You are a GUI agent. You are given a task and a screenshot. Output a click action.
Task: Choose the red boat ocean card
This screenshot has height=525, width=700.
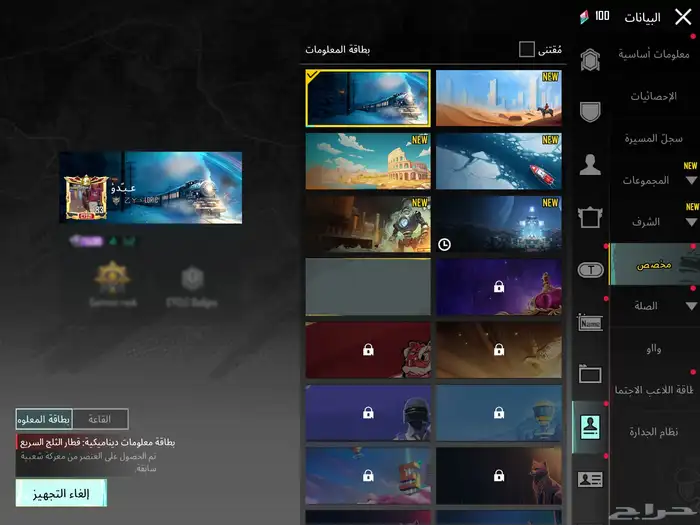click(x=498, y=160)
